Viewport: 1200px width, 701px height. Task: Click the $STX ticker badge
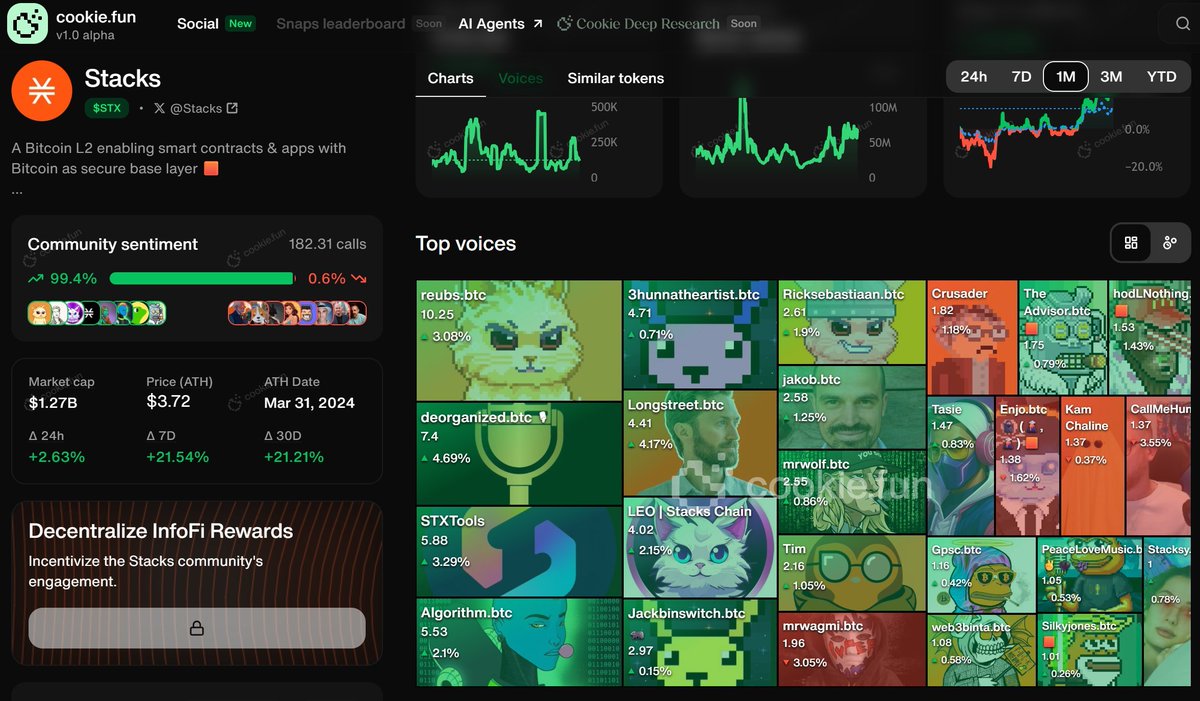coord(106,108)
